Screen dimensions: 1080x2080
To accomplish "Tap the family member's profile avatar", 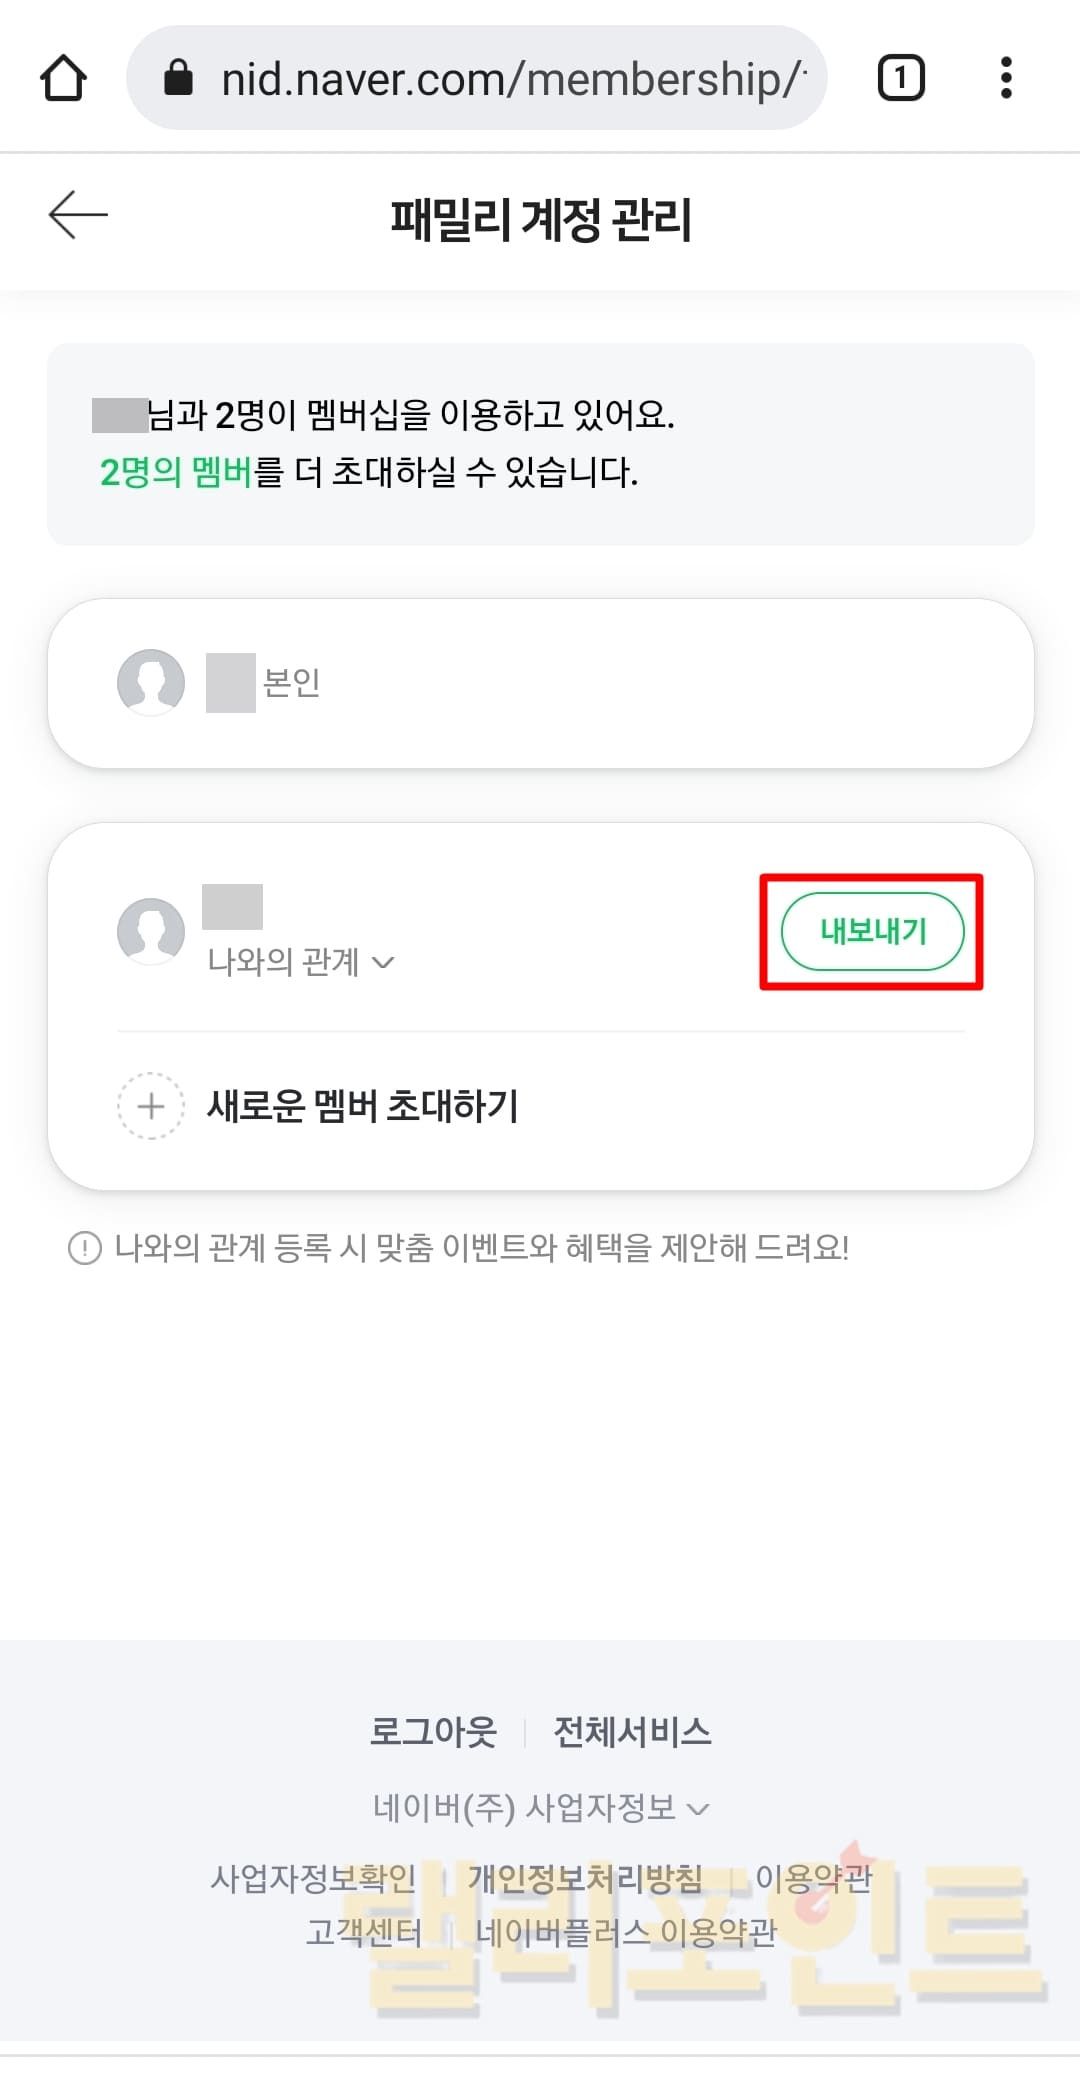I will [151, 931].
